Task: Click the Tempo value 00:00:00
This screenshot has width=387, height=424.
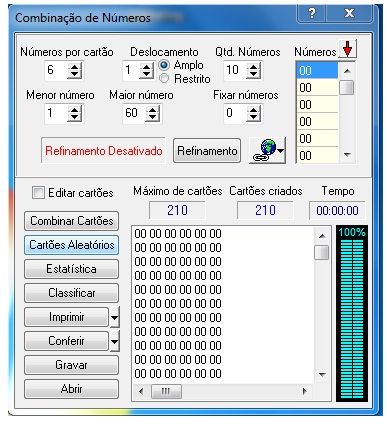Action: (x=337, y=211)
